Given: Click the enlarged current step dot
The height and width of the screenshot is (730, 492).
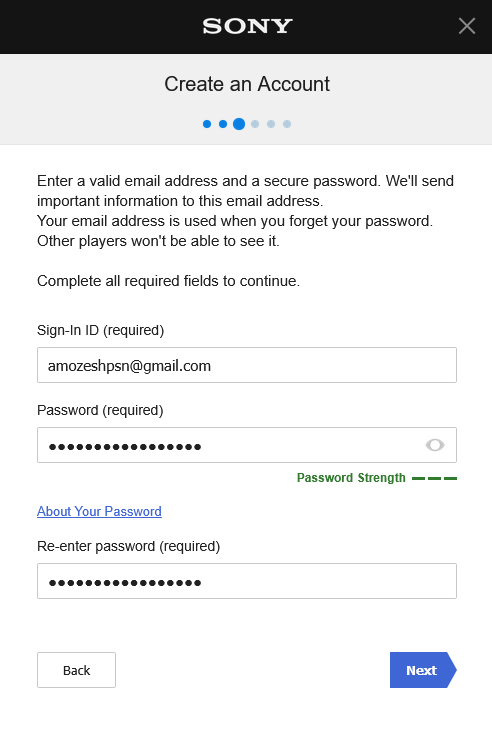Looking at the screenshot, I should 239,124.
